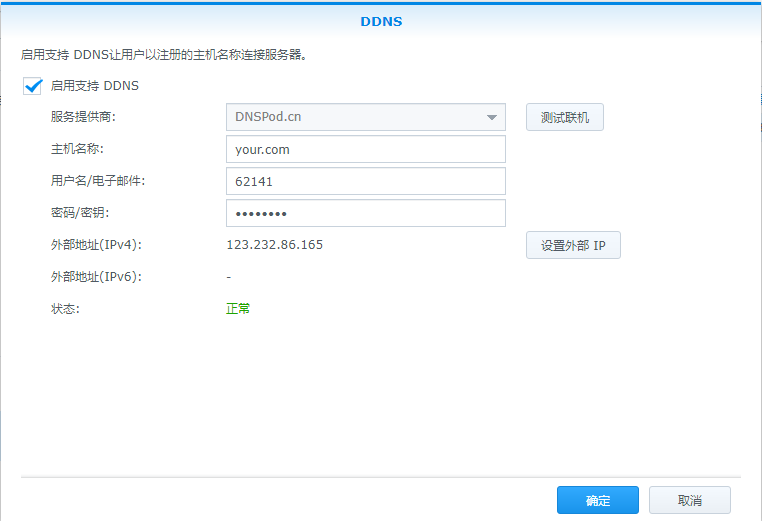Screen dimensions: 762x521
Task: Cancel the dialog with 取消
Action: tap(689, 500)
